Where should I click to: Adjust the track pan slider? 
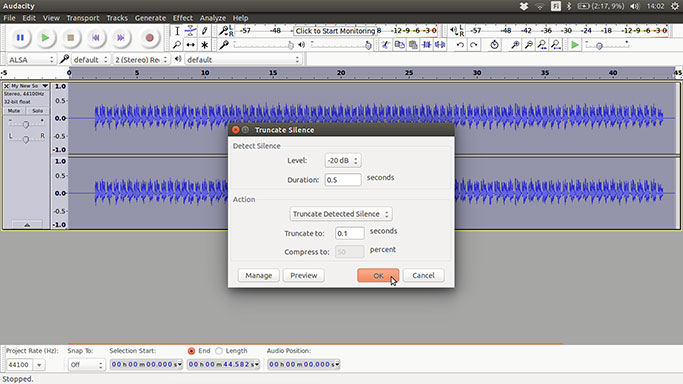click(x=26, y=139)
